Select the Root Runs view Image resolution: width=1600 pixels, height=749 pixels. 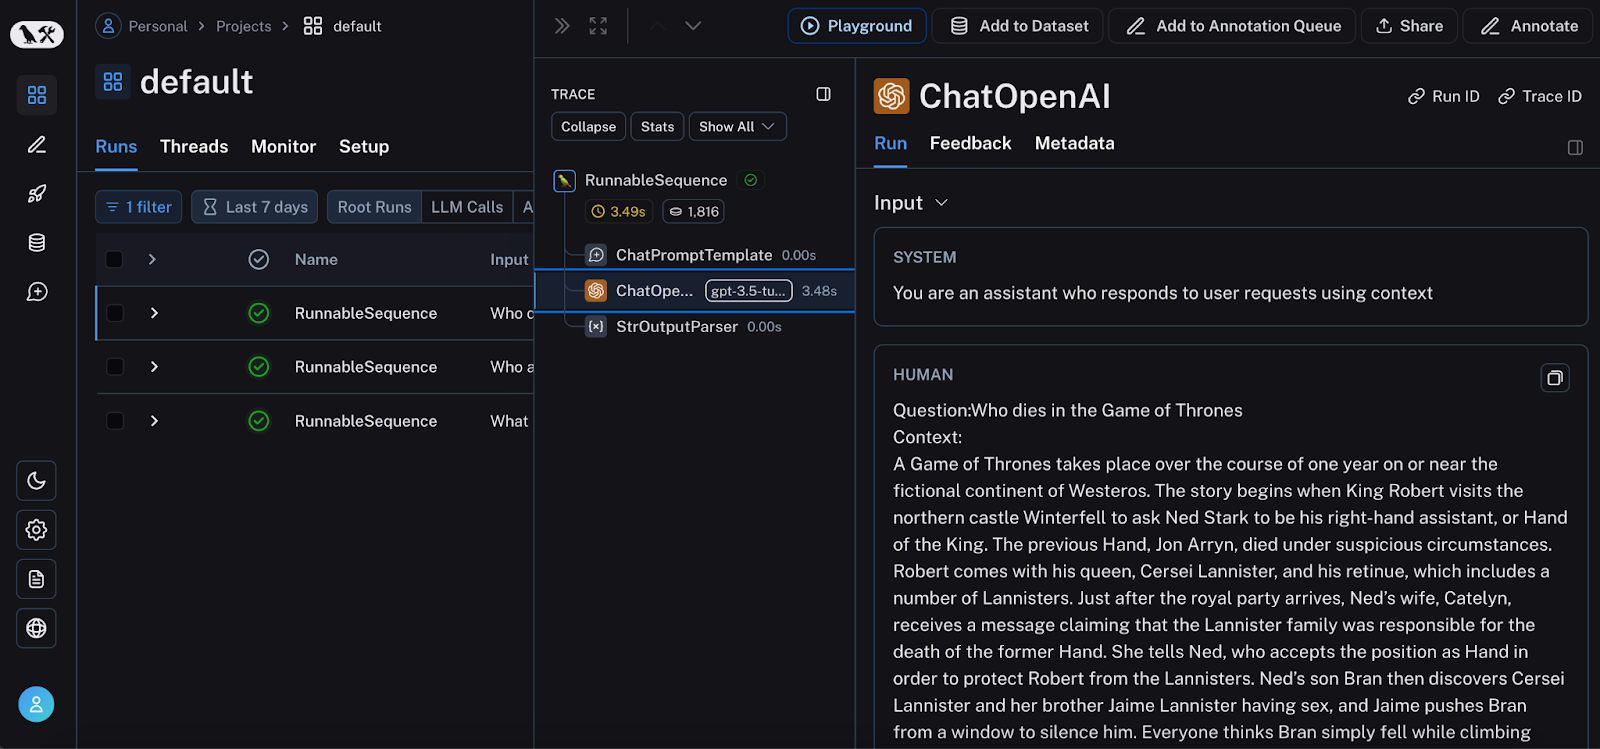tap(375, 207)
